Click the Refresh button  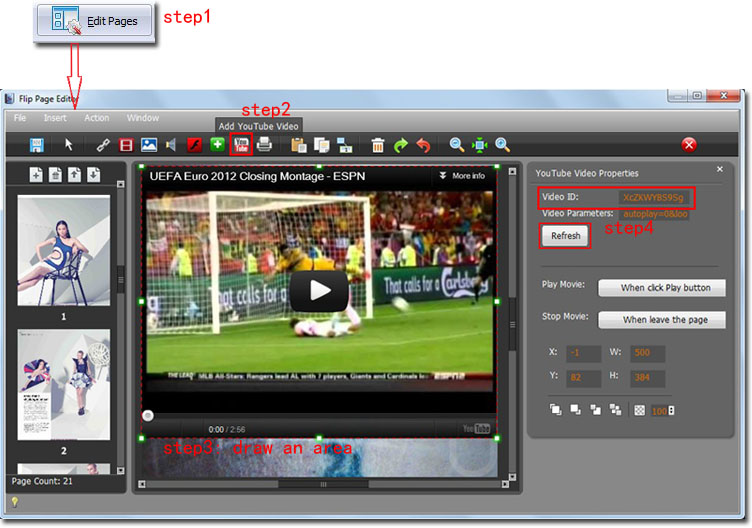point(565,235)
